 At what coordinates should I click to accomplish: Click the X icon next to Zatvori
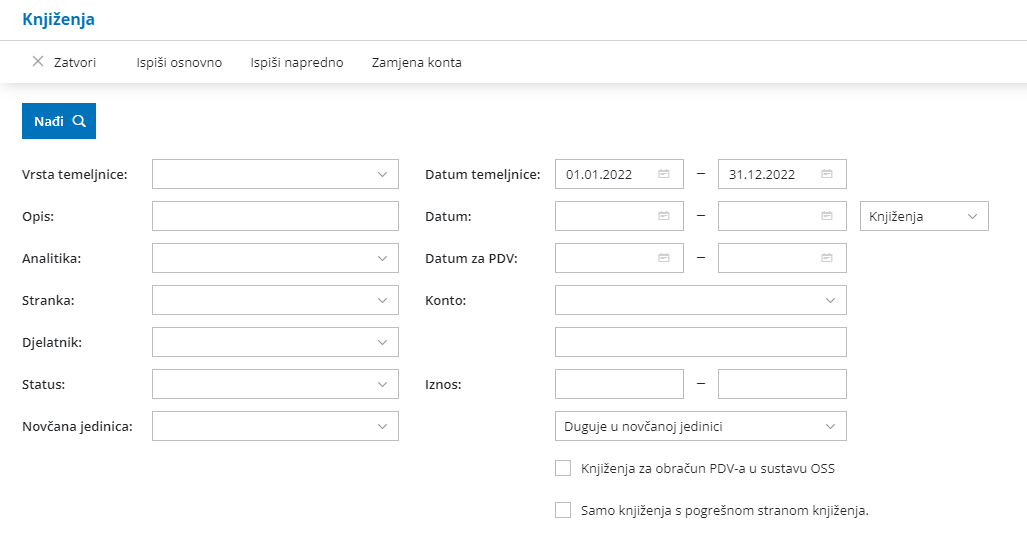click(x=38, y=62)
